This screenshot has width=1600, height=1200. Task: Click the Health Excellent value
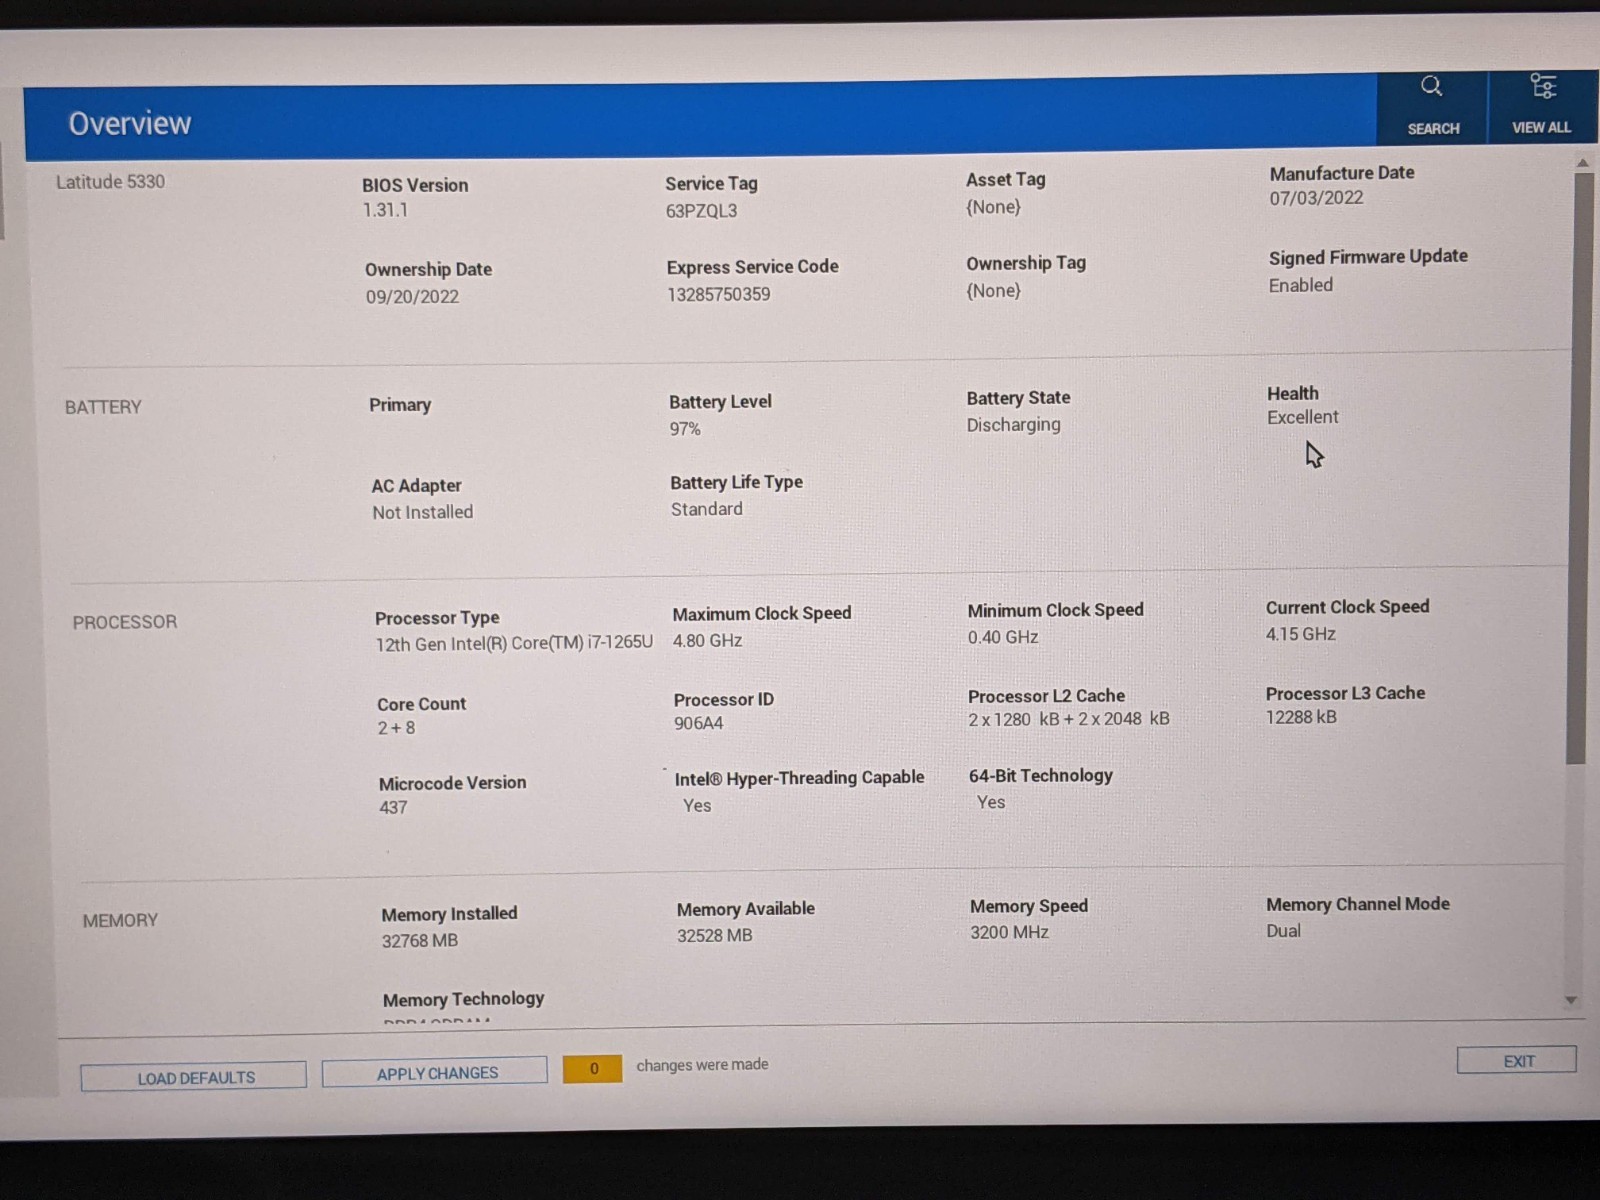tap(1302, 417)
